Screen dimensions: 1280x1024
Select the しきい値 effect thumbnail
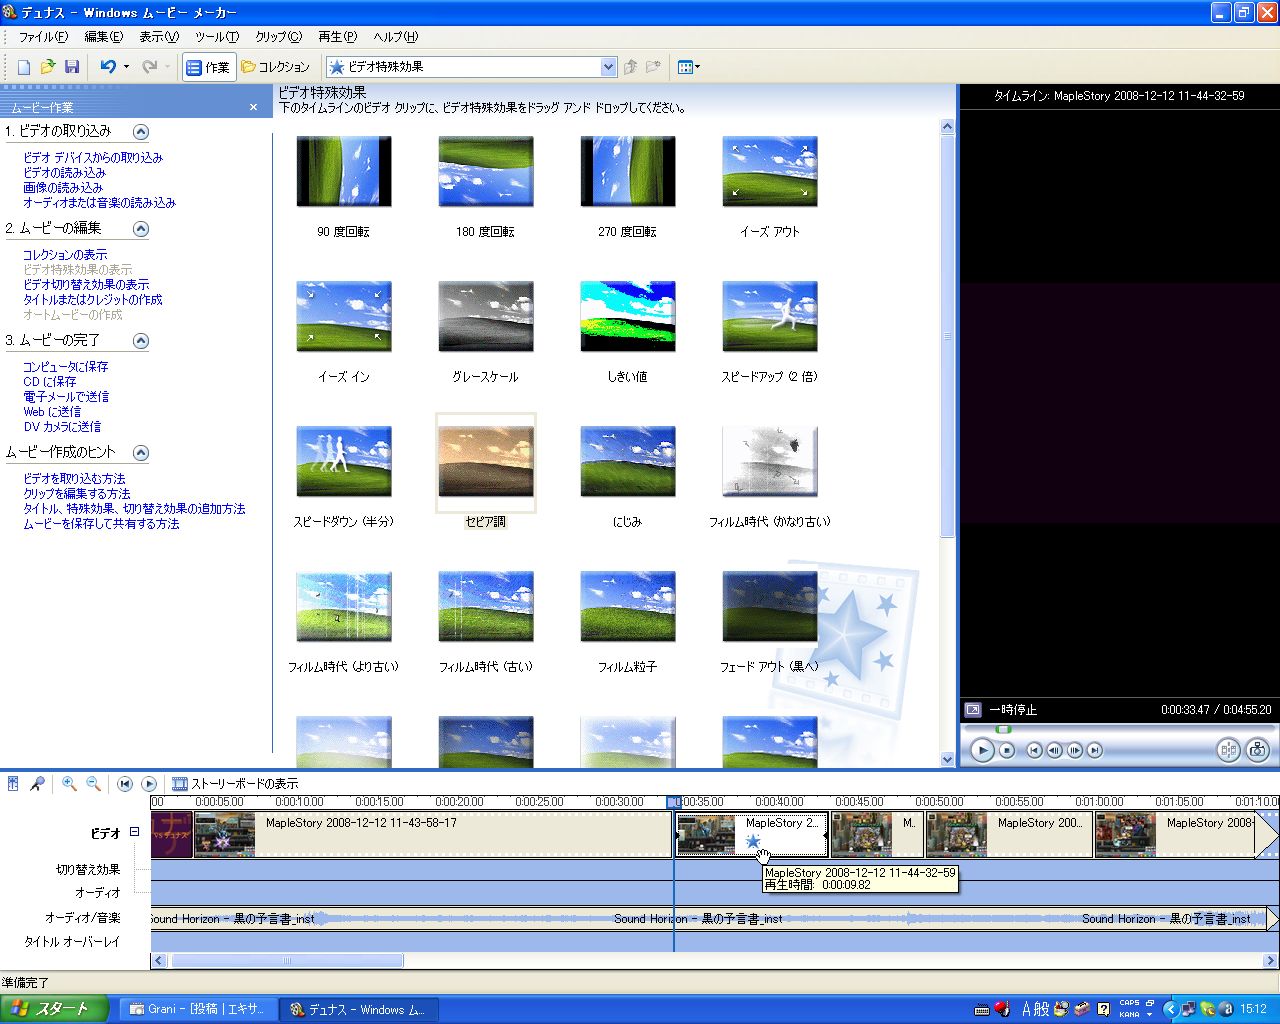coord(628,317)
